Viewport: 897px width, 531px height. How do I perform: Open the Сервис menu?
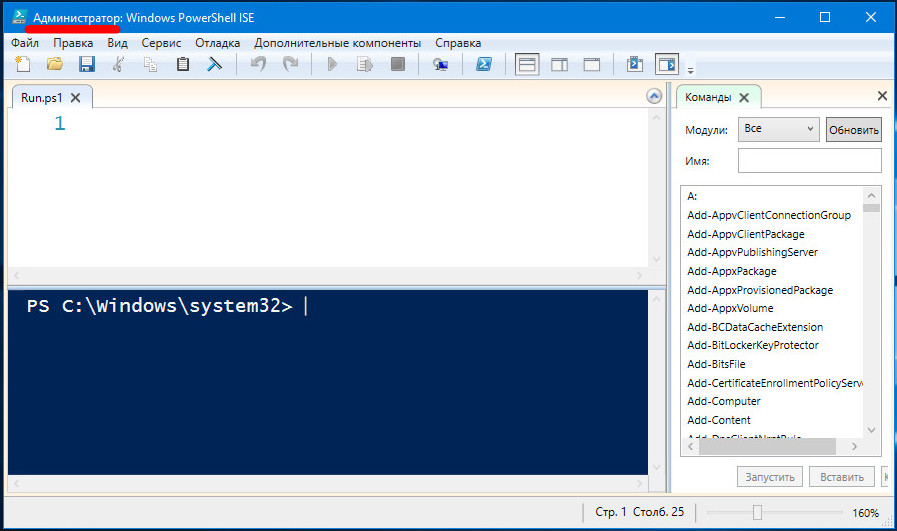[161, 43]
